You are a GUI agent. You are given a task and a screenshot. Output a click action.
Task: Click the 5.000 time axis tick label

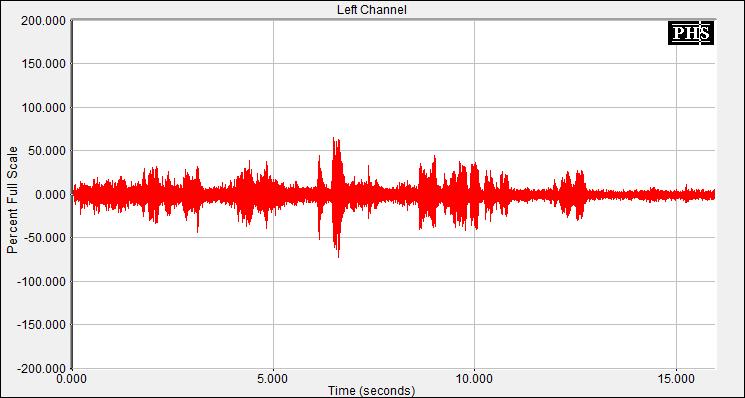(x=273, y=379)
